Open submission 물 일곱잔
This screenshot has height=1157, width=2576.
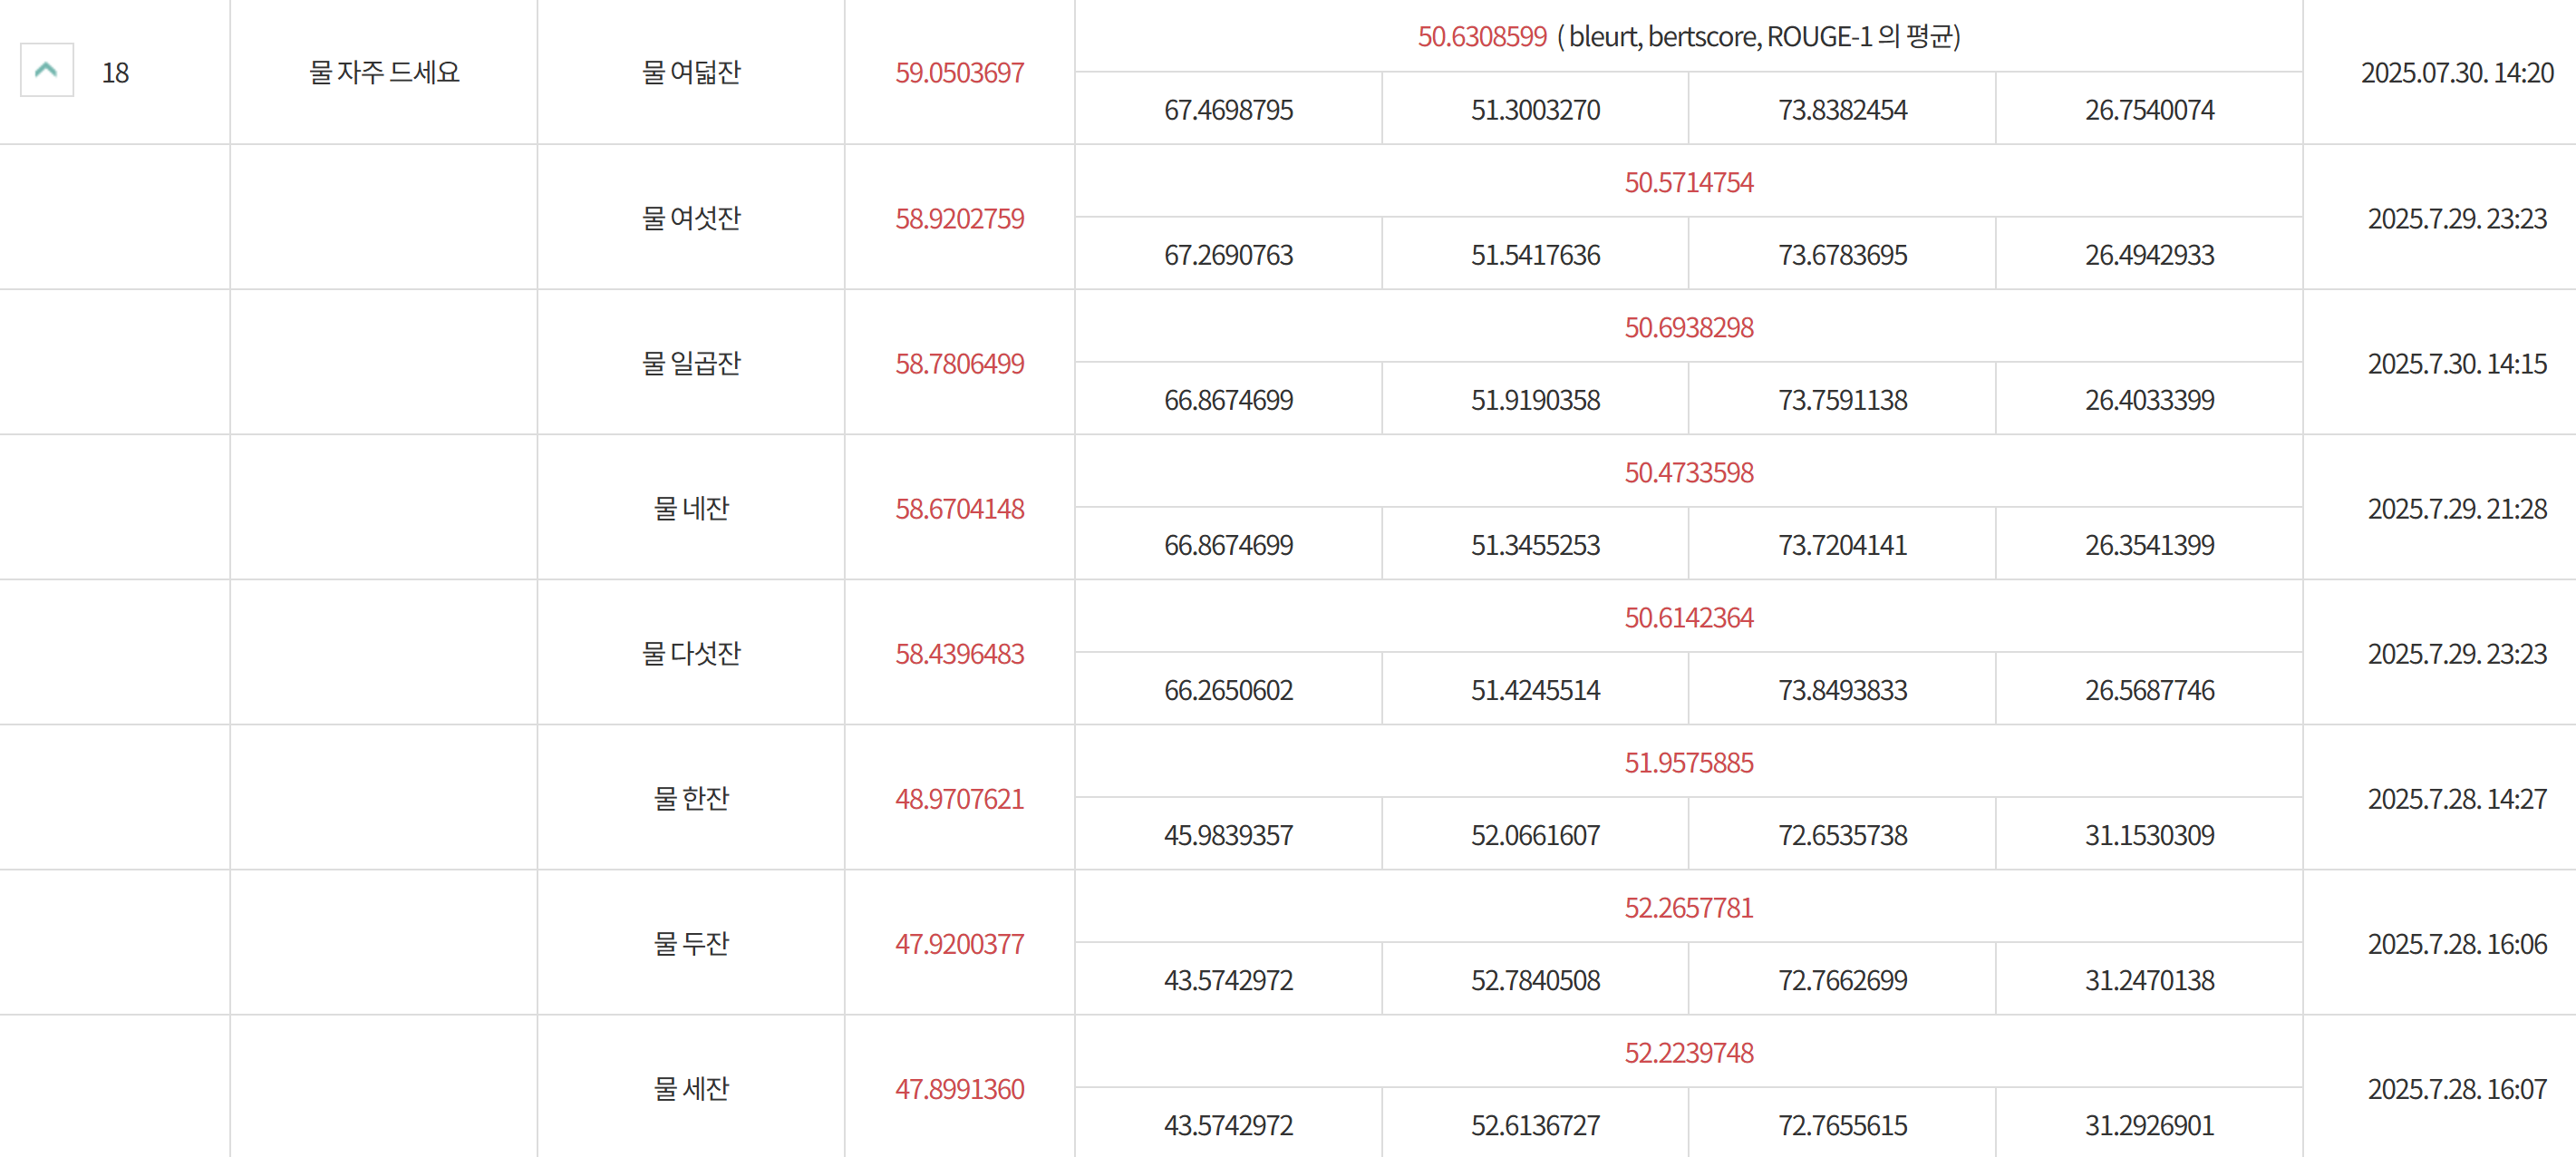[x=691, y=363]
